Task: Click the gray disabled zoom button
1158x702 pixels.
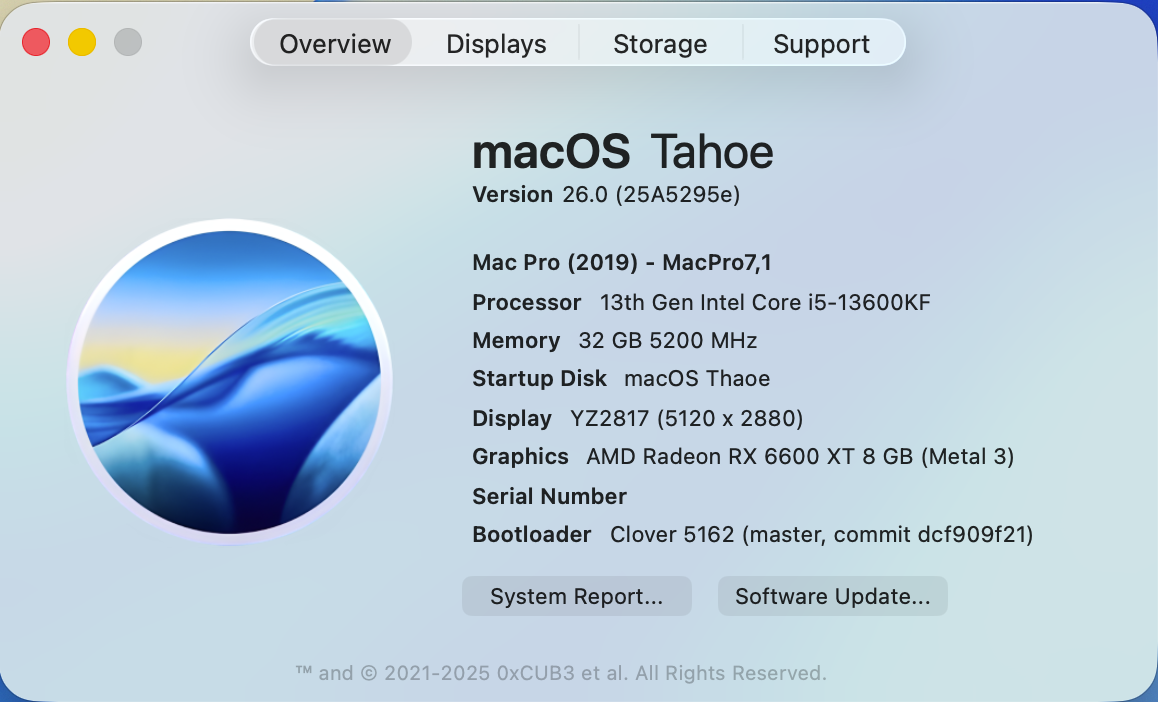Action: 128,42
